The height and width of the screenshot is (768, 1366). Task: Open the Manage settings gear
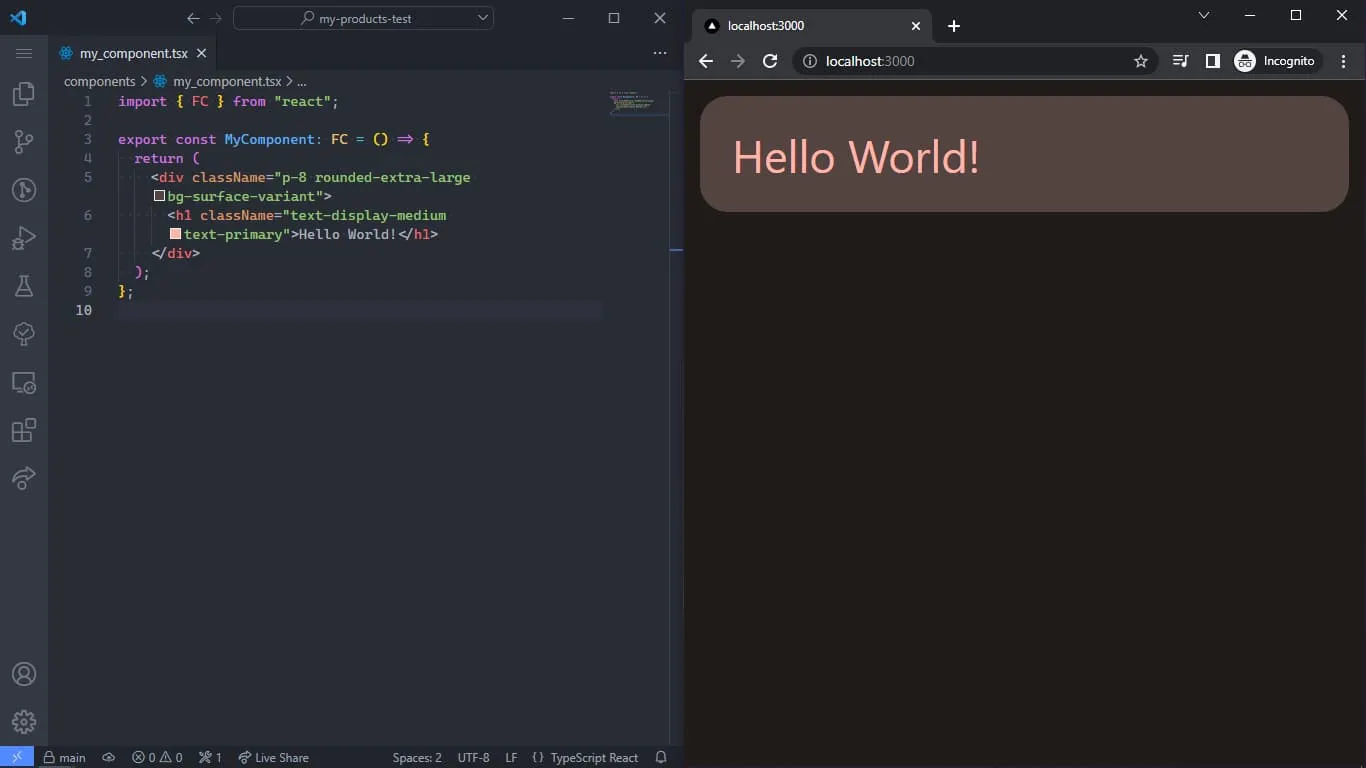[23, 721]
